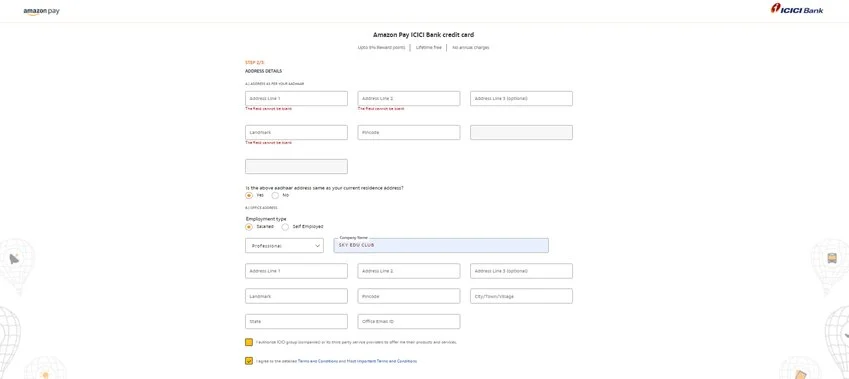The image size is (849, 379).
Task: Focus the office Address Line 2 field
Action: [x=409, y=271]
